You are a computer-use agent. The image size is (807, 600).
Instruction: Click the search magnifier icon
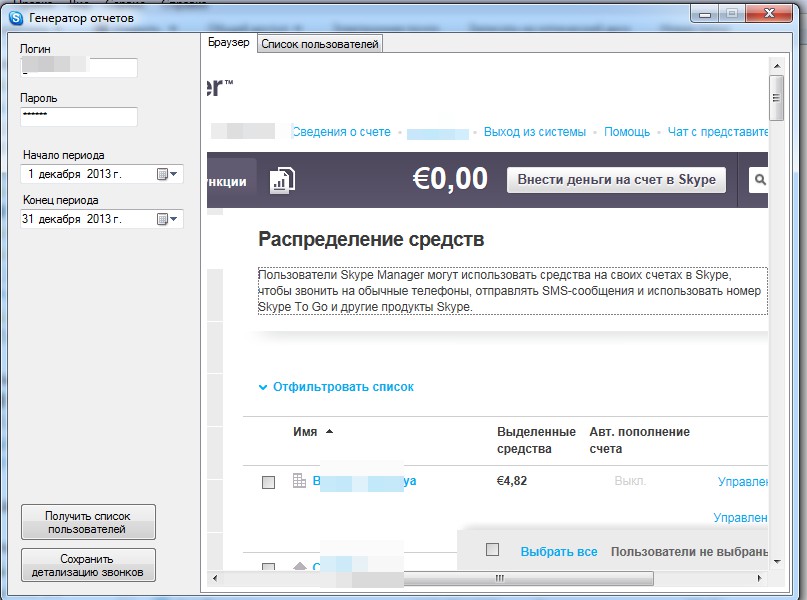coord(760,180)
